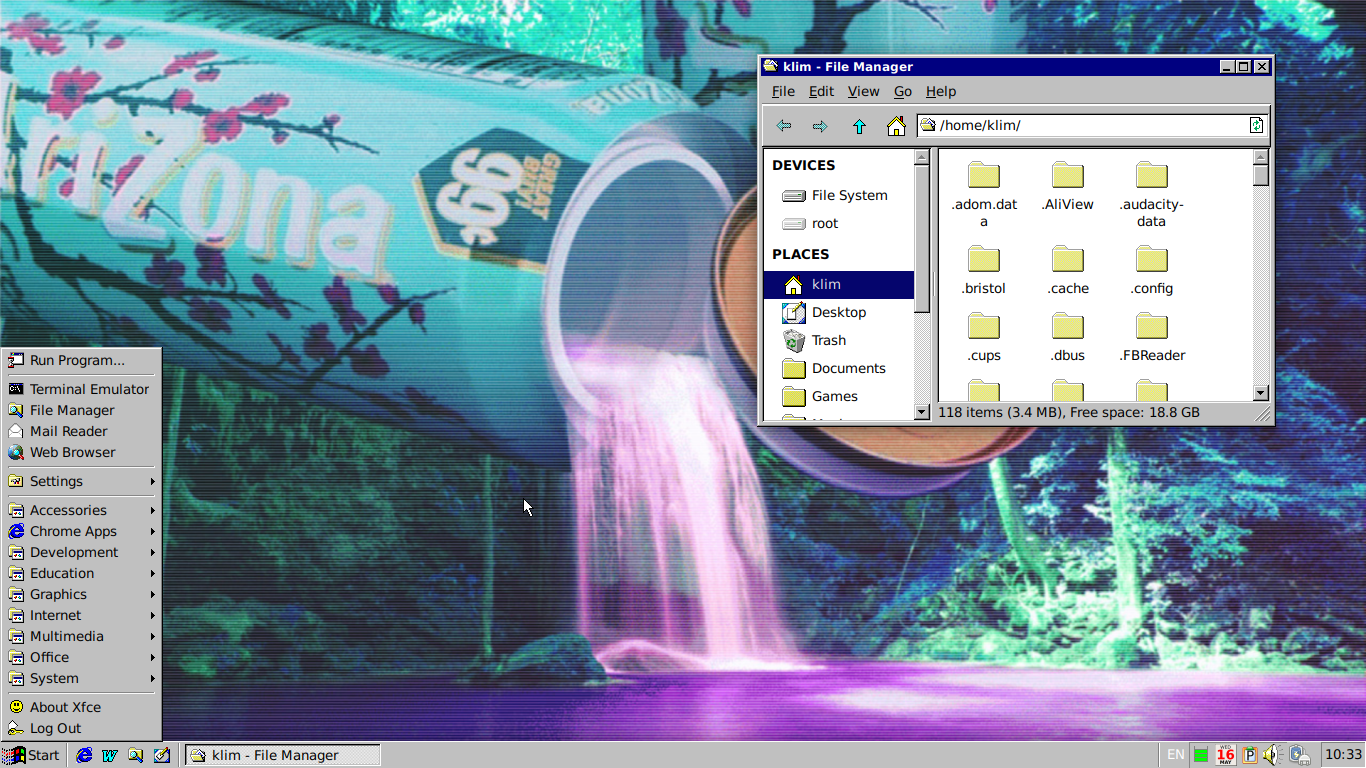Select the yellow .FBReader folder
This screenshot has height=768, width=1366.
click(x=1151, y=337)
